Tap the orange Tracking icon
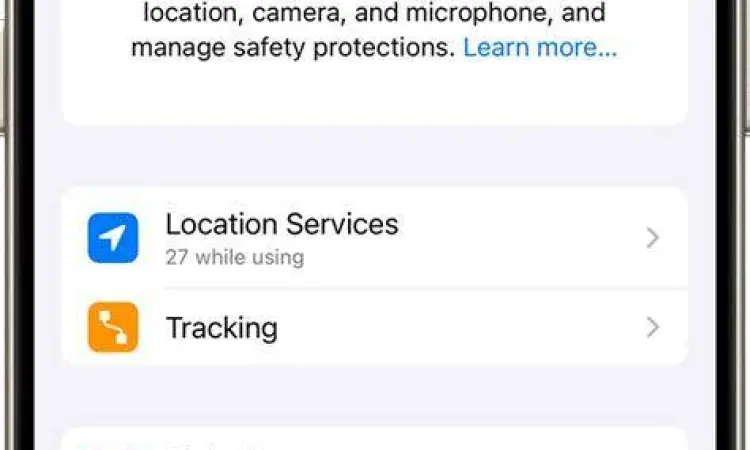Viewport: 750px width, 450px height. (113, 327)
